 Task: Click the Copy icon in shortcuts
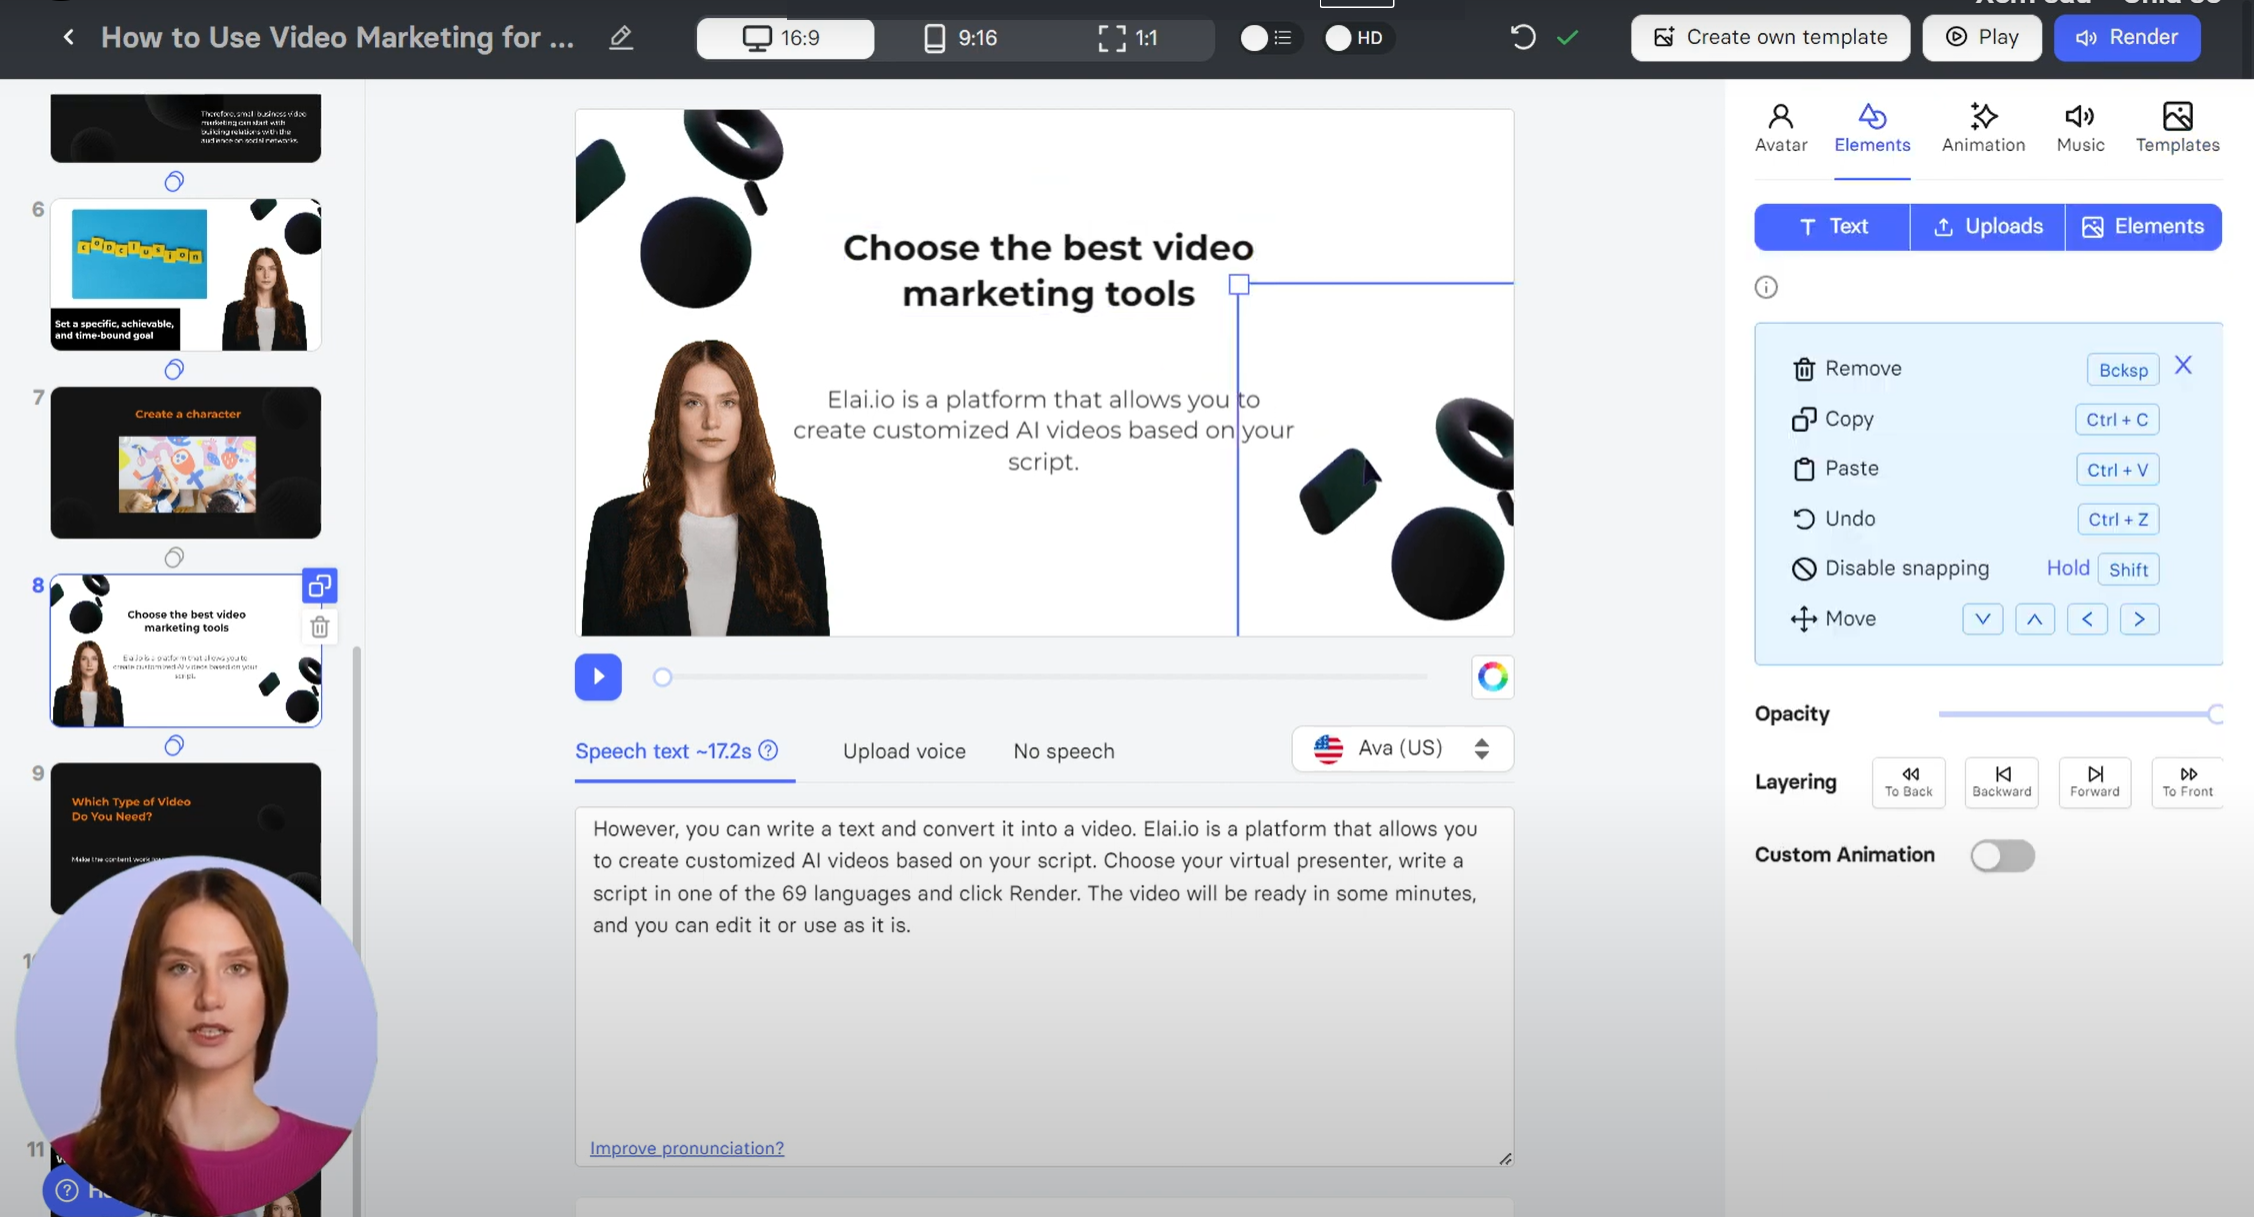coord(1803,419)
